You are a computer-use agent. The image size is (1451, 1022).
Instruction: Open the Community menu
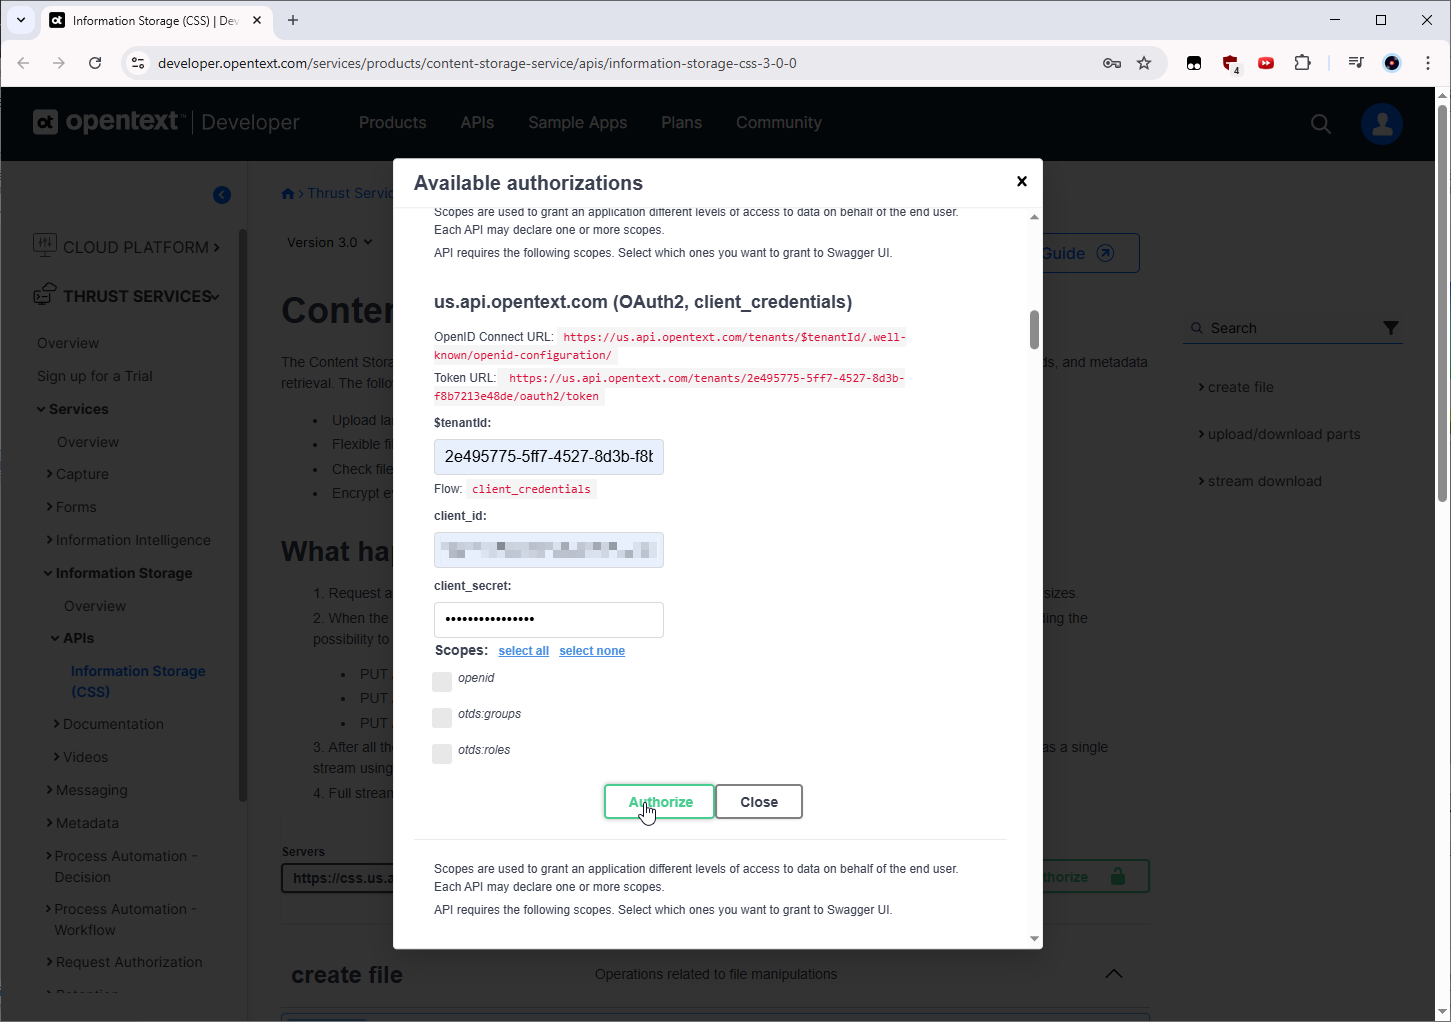[779, 123]
